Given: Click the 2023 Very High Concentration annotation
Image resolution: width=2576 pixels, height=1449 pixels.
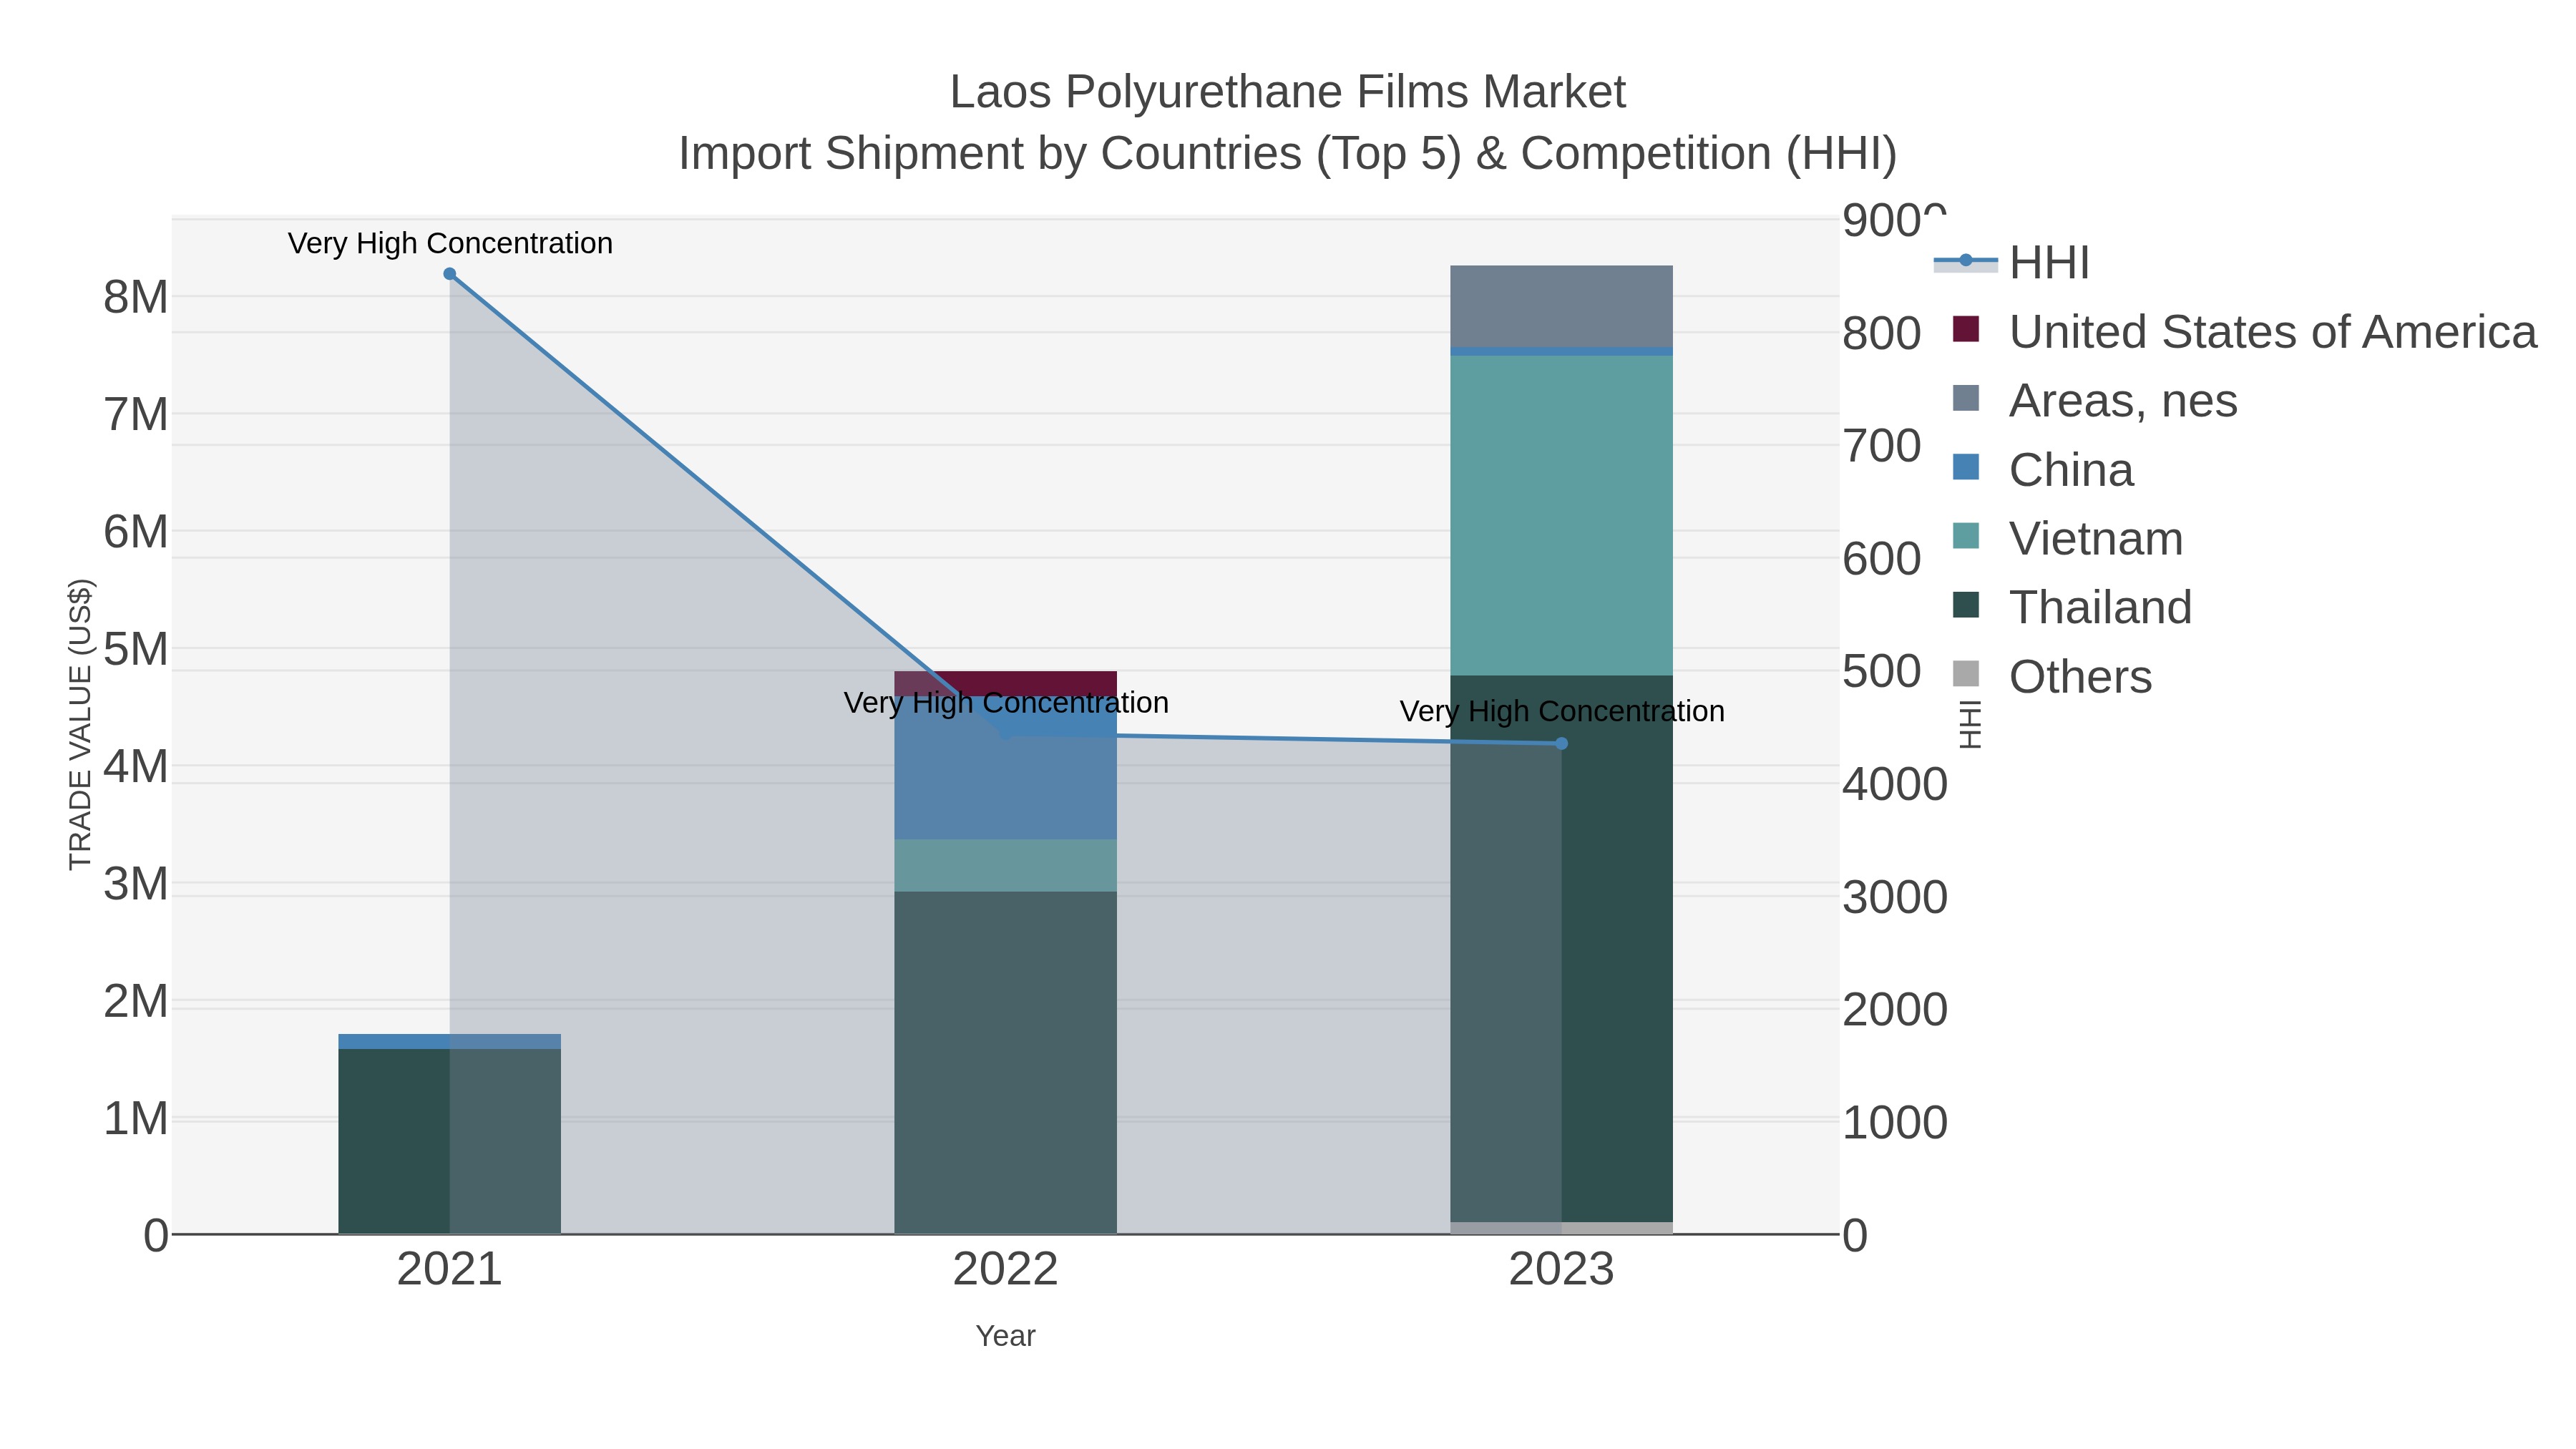Looking at the screenshot, I should [1562, 712].
